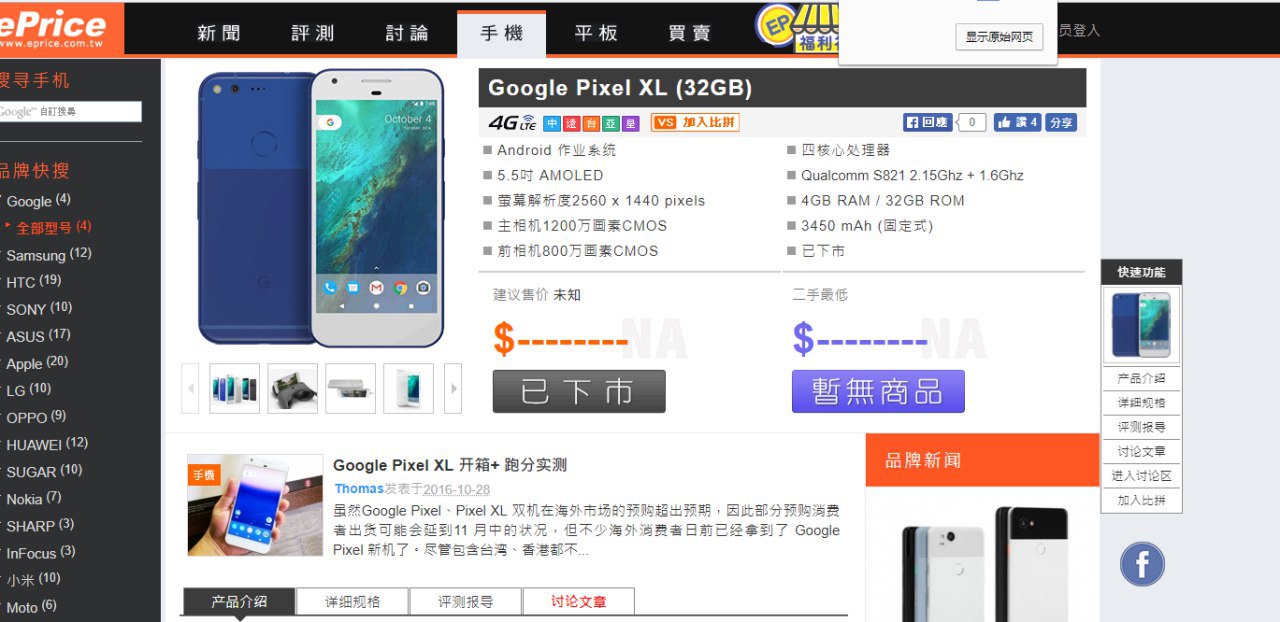The width and height of the screenshot is (1280, 622).
Task: Click the previous thumbnail arrow
Action: 190,388
